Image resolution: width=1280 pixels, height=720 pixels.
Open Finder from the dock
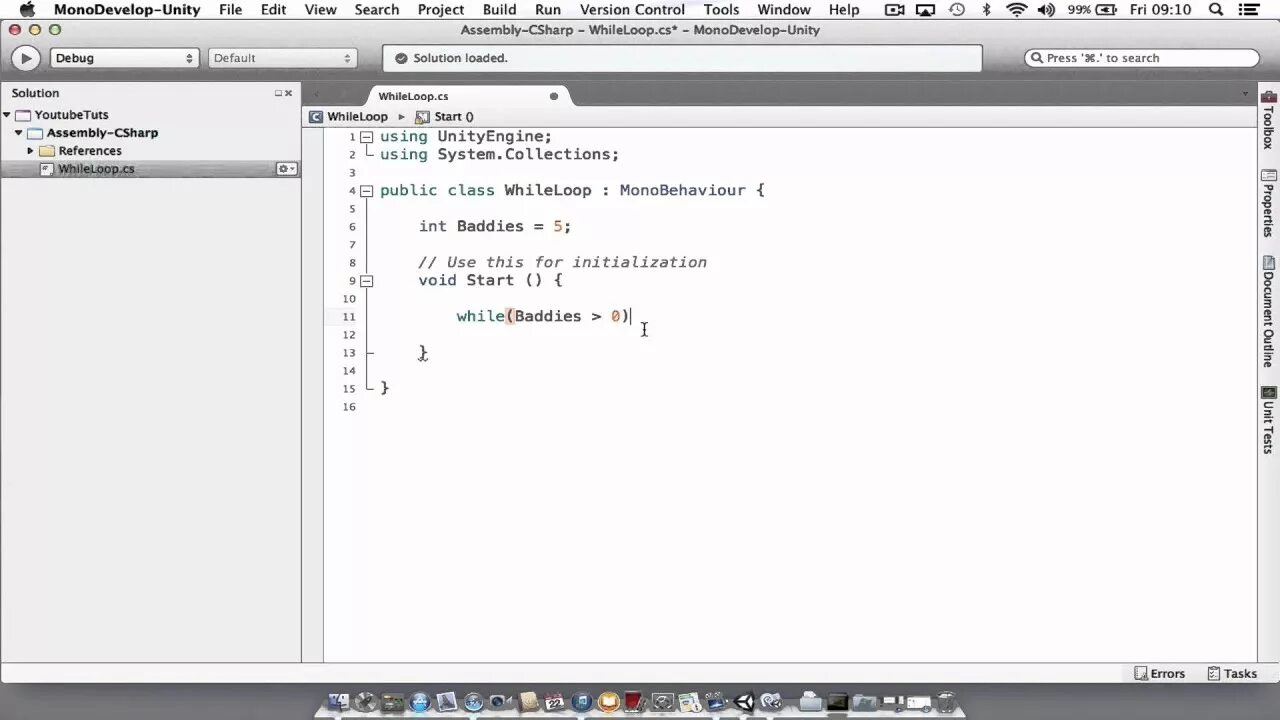[339, 702]
